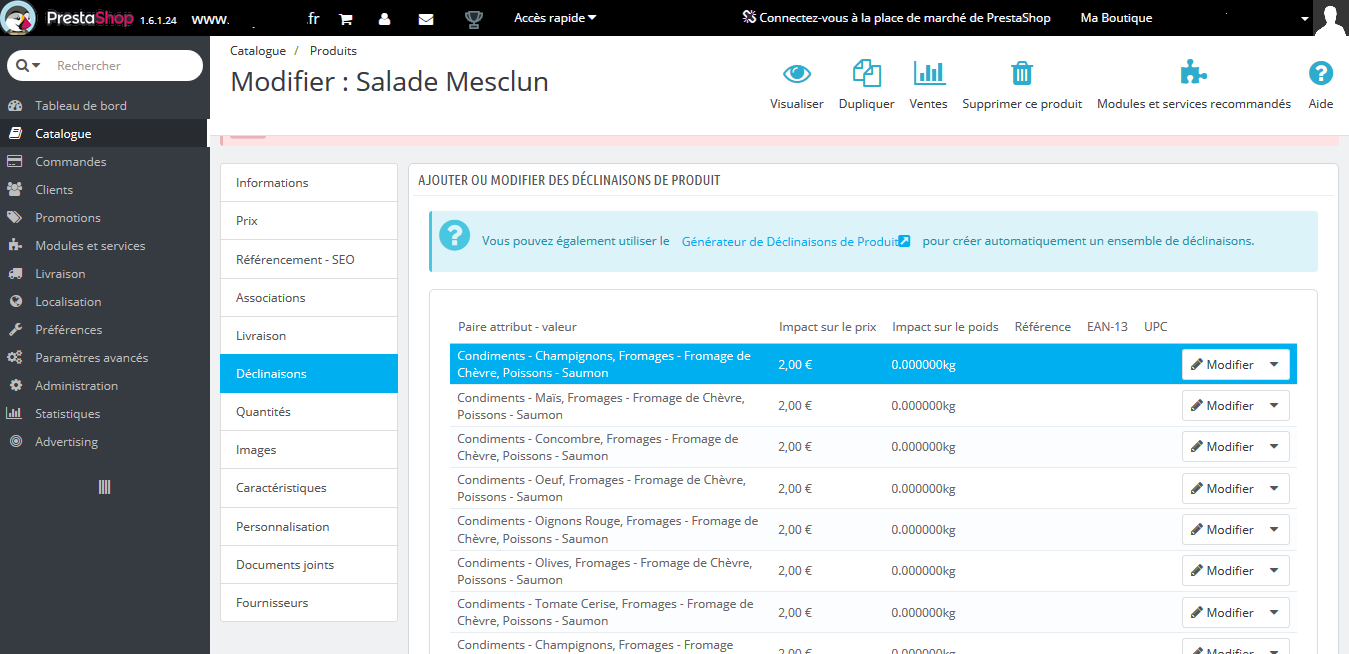Click the Rechercher search field

click(122, 66)
